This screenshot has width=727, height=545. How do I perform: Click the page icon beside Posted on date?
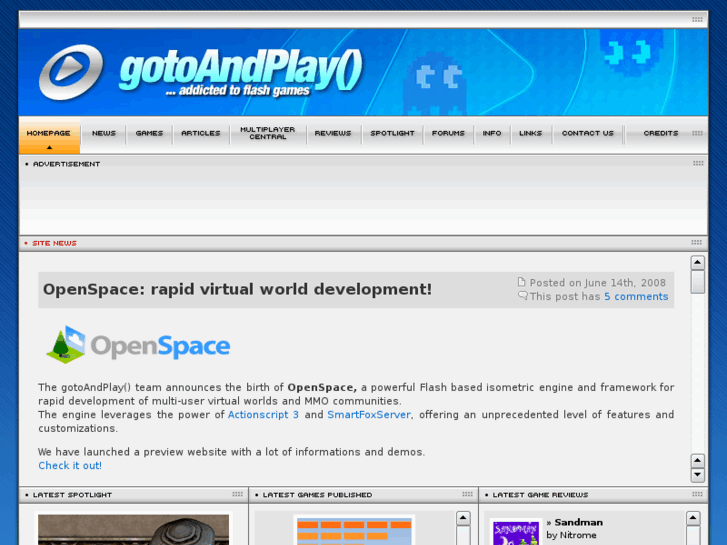point(522,282)
